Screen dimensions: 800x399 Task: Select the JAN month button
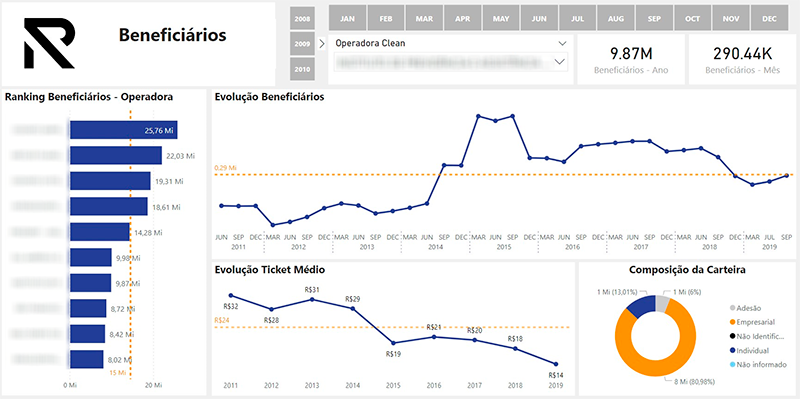[x=347, y=18]
